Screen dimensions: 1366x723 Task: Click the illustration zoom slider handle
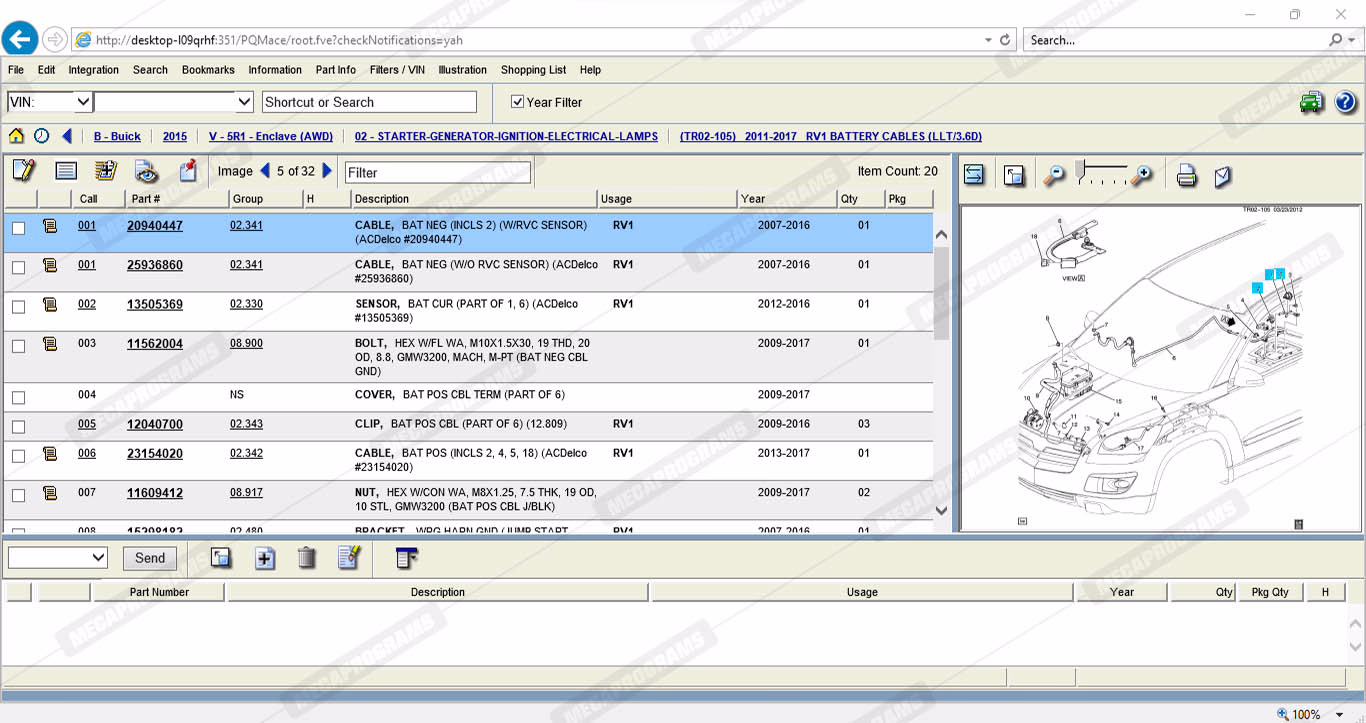click(1080, 169)
